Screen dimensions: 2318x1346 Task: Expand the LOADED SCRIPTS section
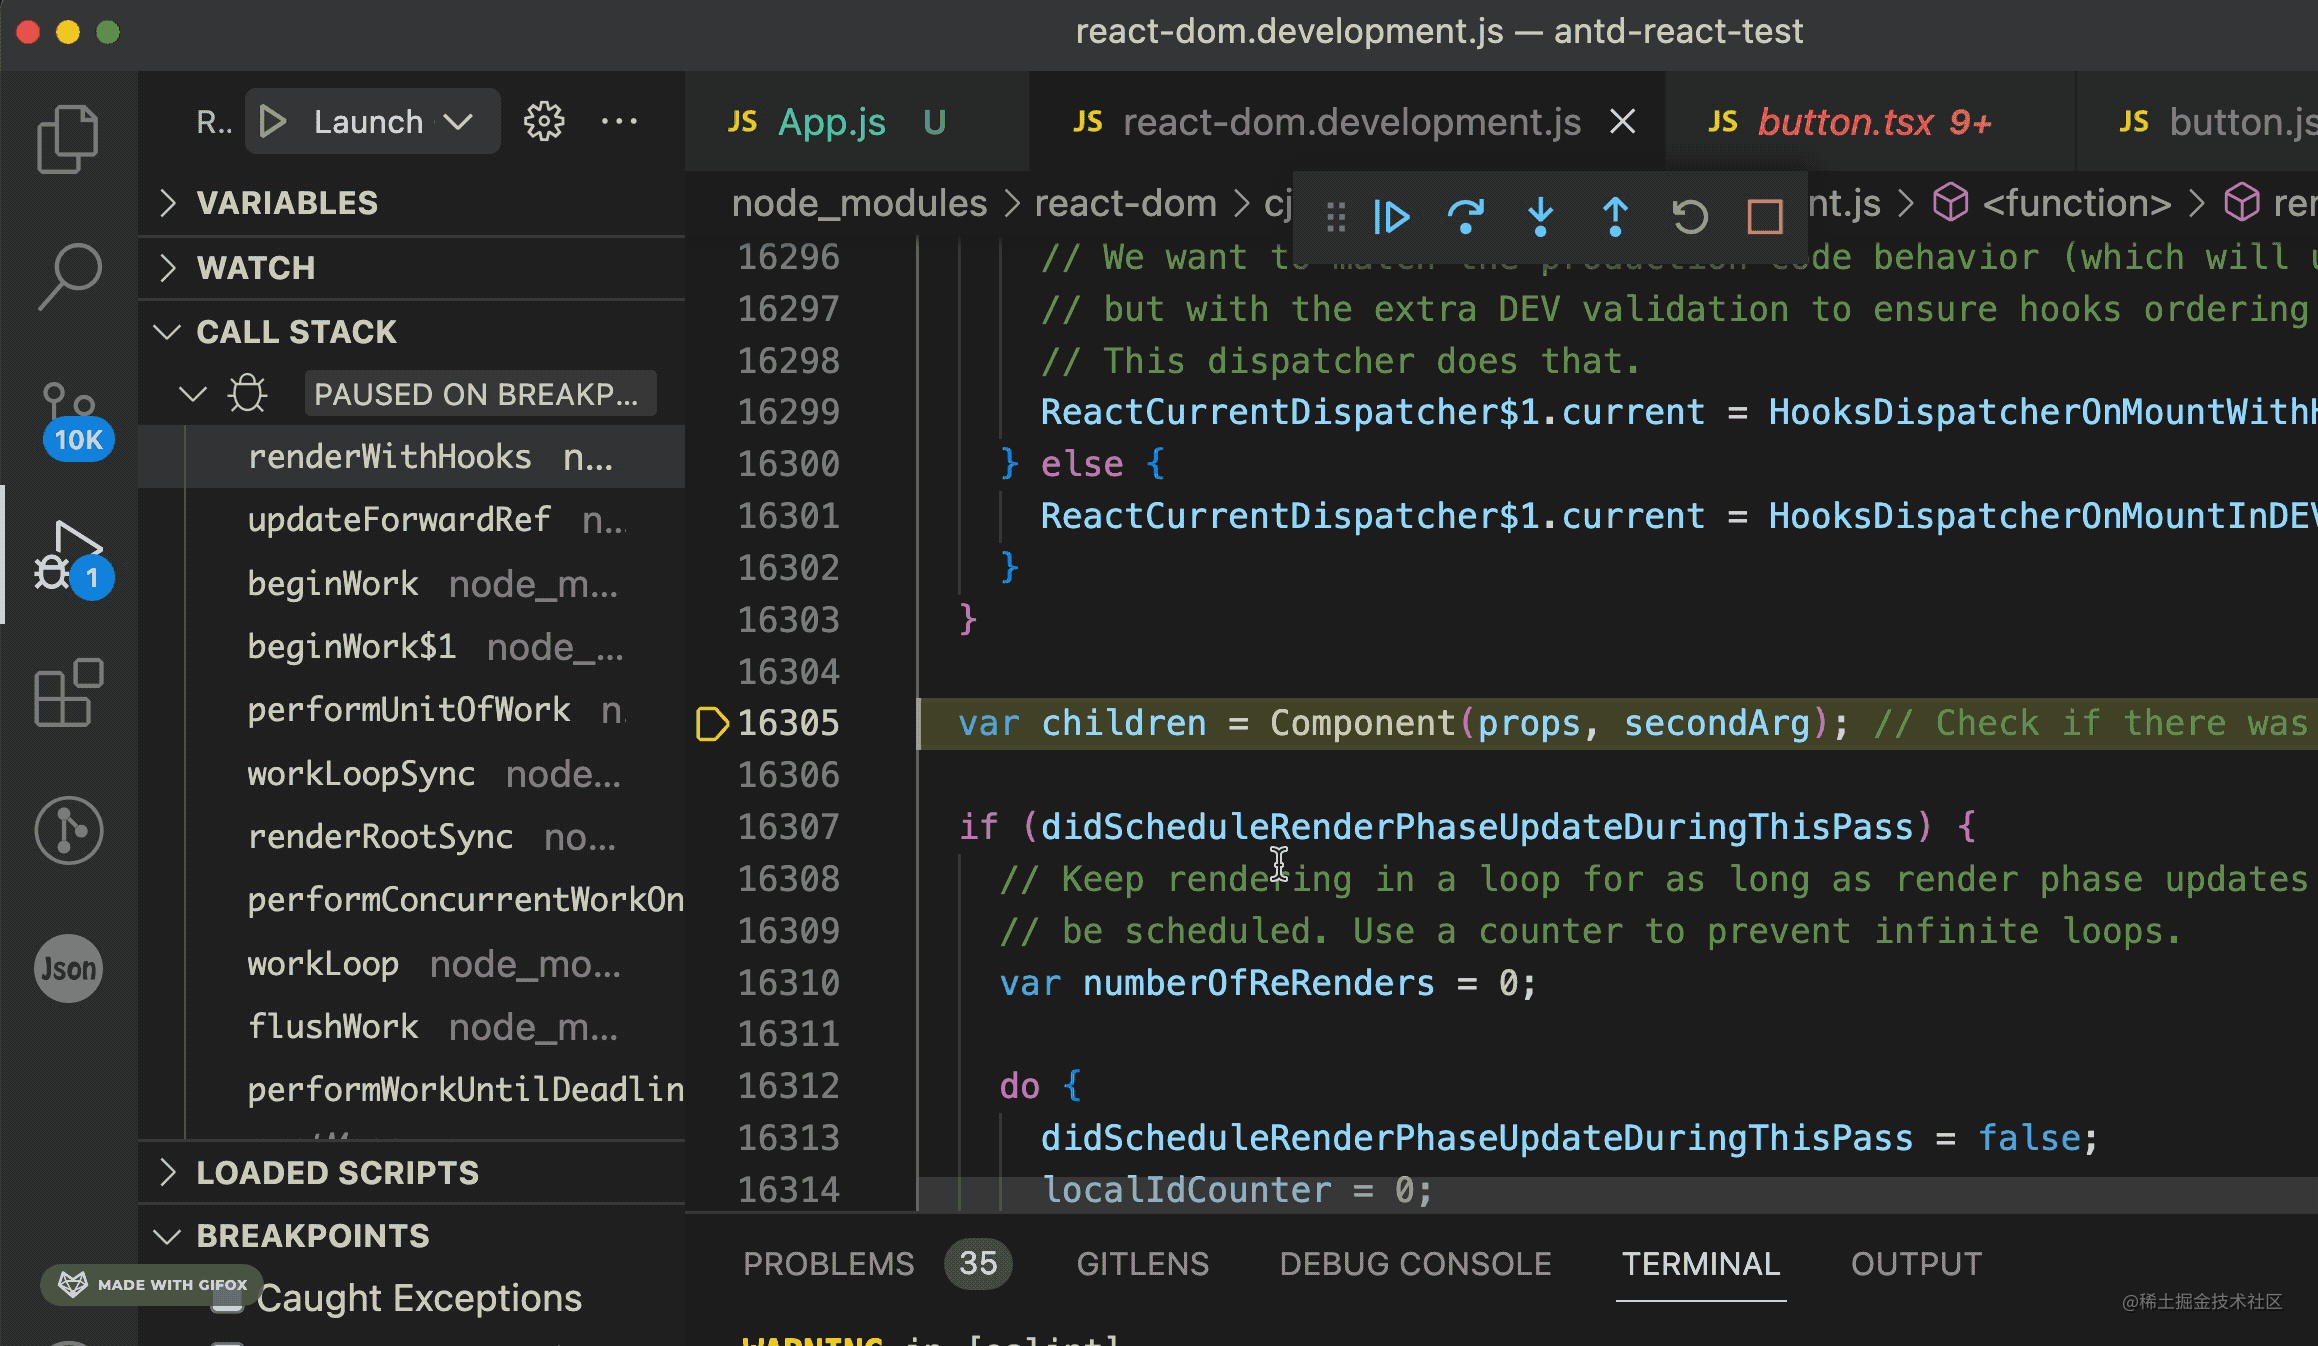coord(337,1173)
